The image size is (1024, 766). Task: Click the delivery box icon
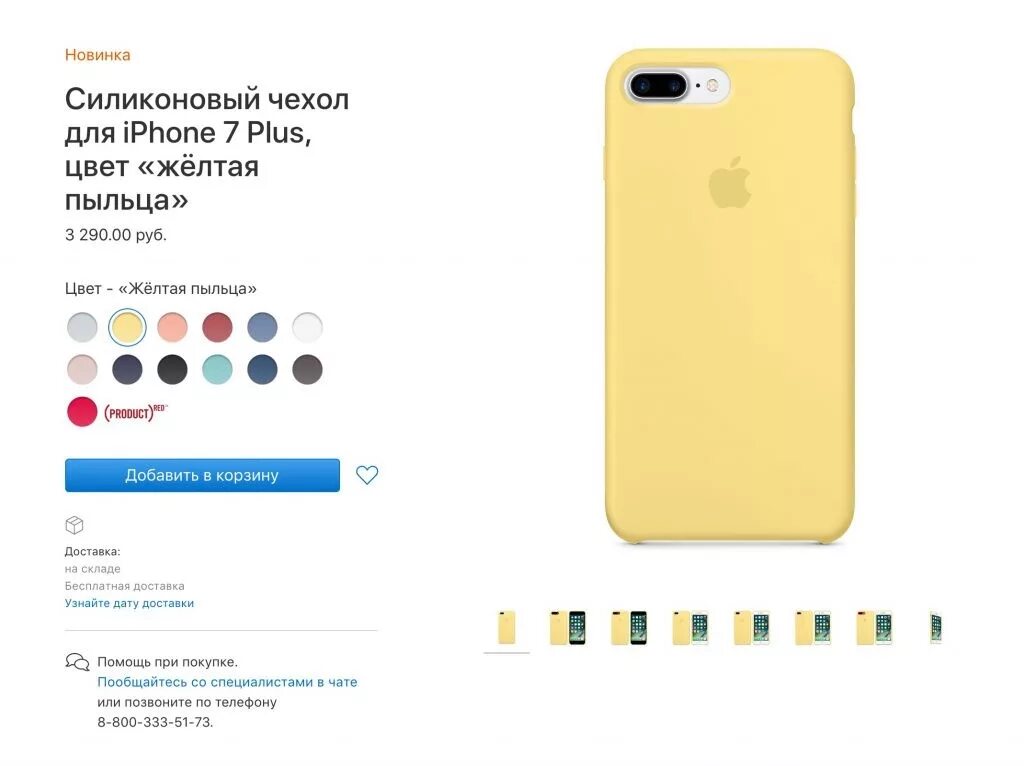(74, 525)
